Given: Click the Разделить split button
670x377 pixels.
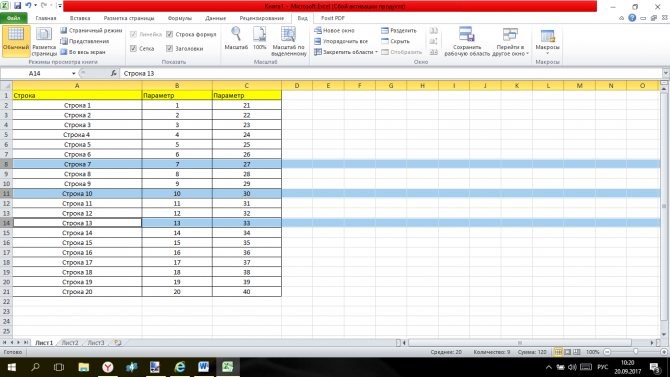Looking at the screenshot, I should click(399, 31).
